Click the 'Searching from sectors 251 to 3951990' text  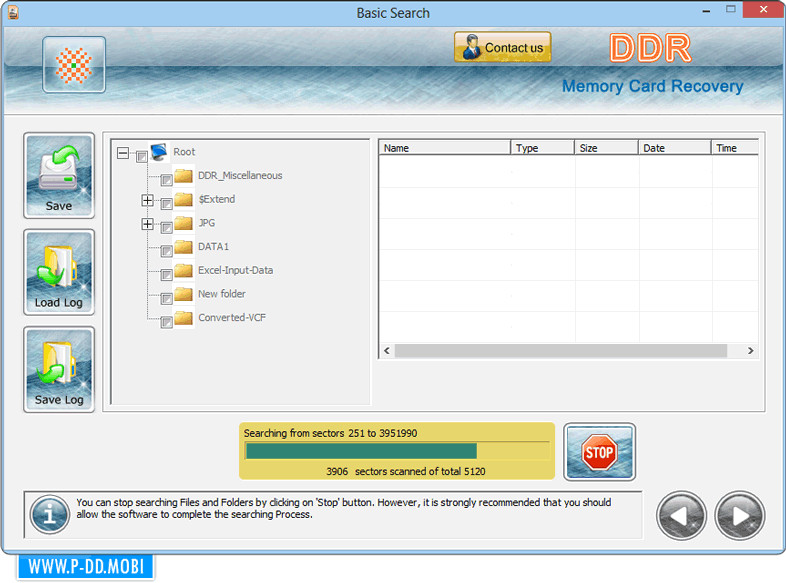pyautogui.click(x=330, y=433)
